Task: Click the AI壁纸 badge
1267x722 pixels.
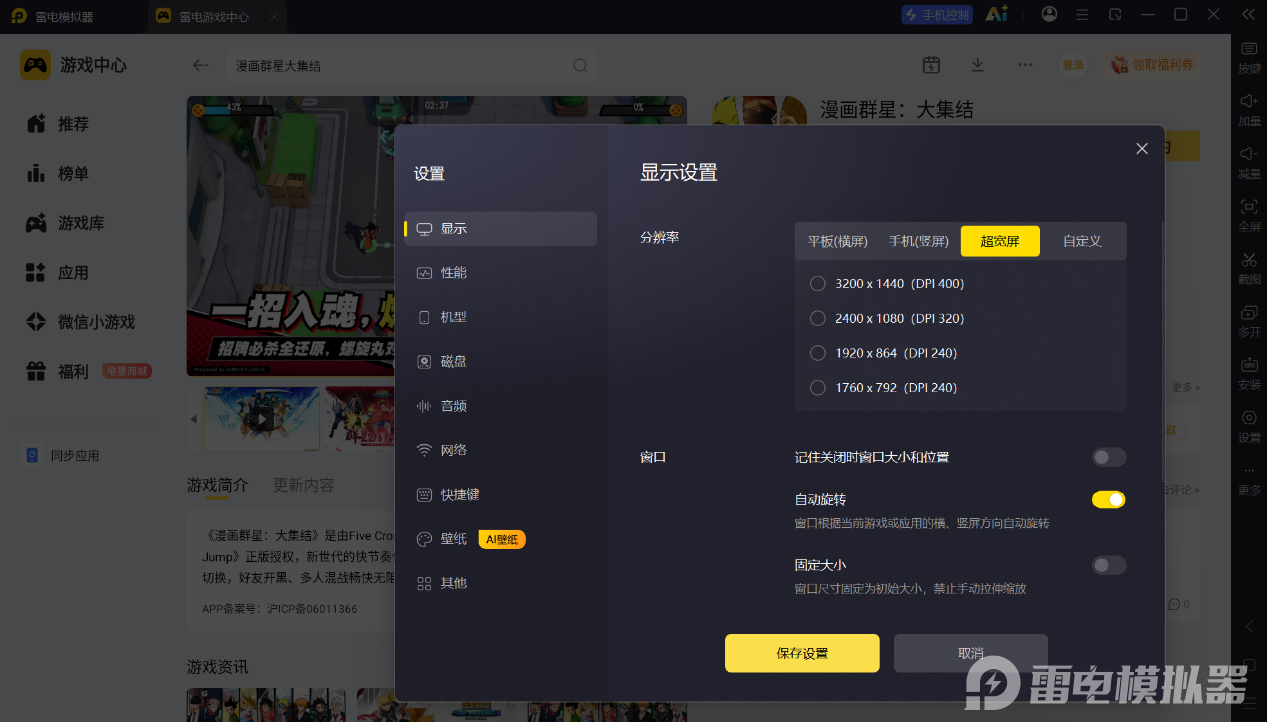Action: tap(502, 539)
